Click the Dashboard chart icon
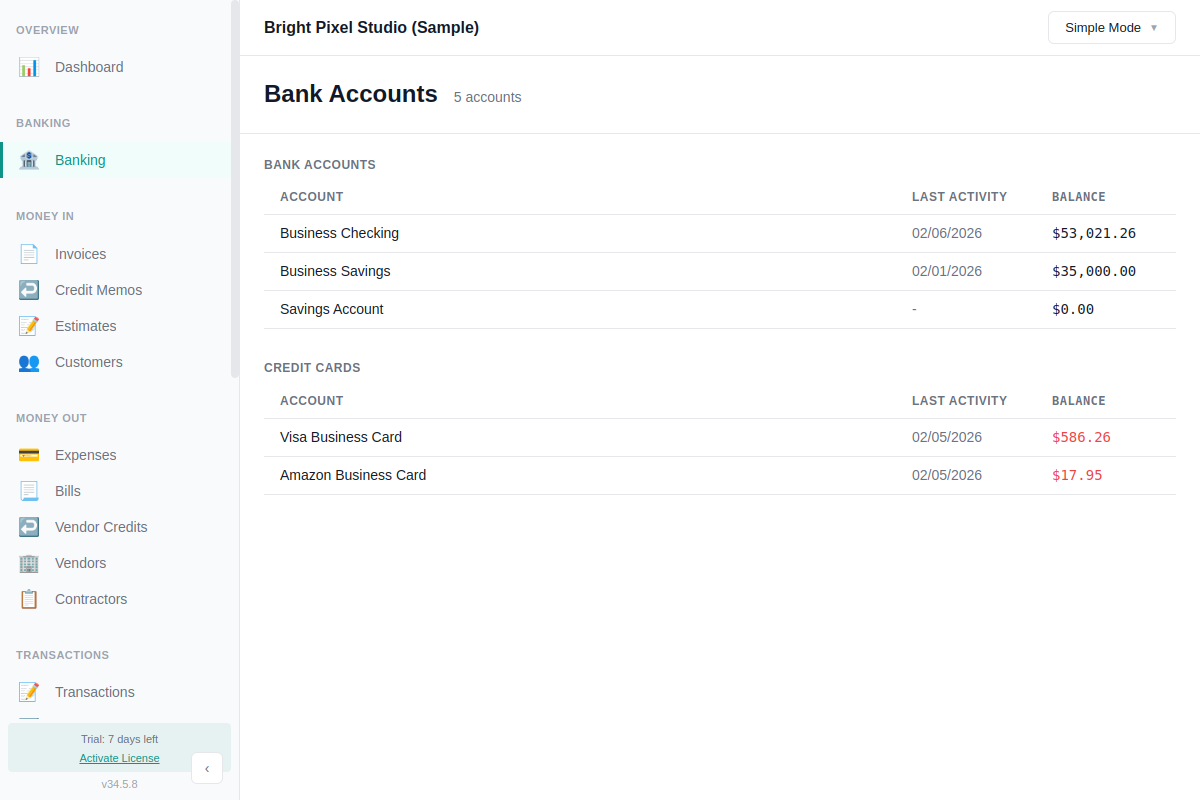The image size is (1200, 800). 29,66
